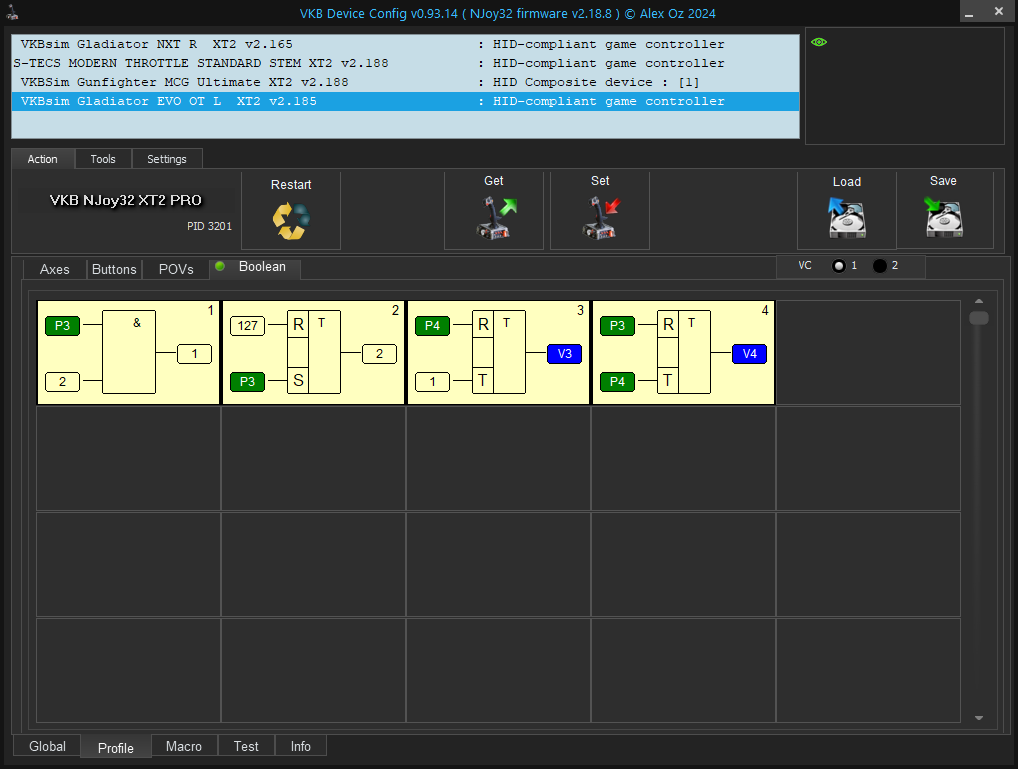Click the AND gate block in cell 1
Screen dimensions: 1018x769
pyautogui.click(x=129, y=352)
